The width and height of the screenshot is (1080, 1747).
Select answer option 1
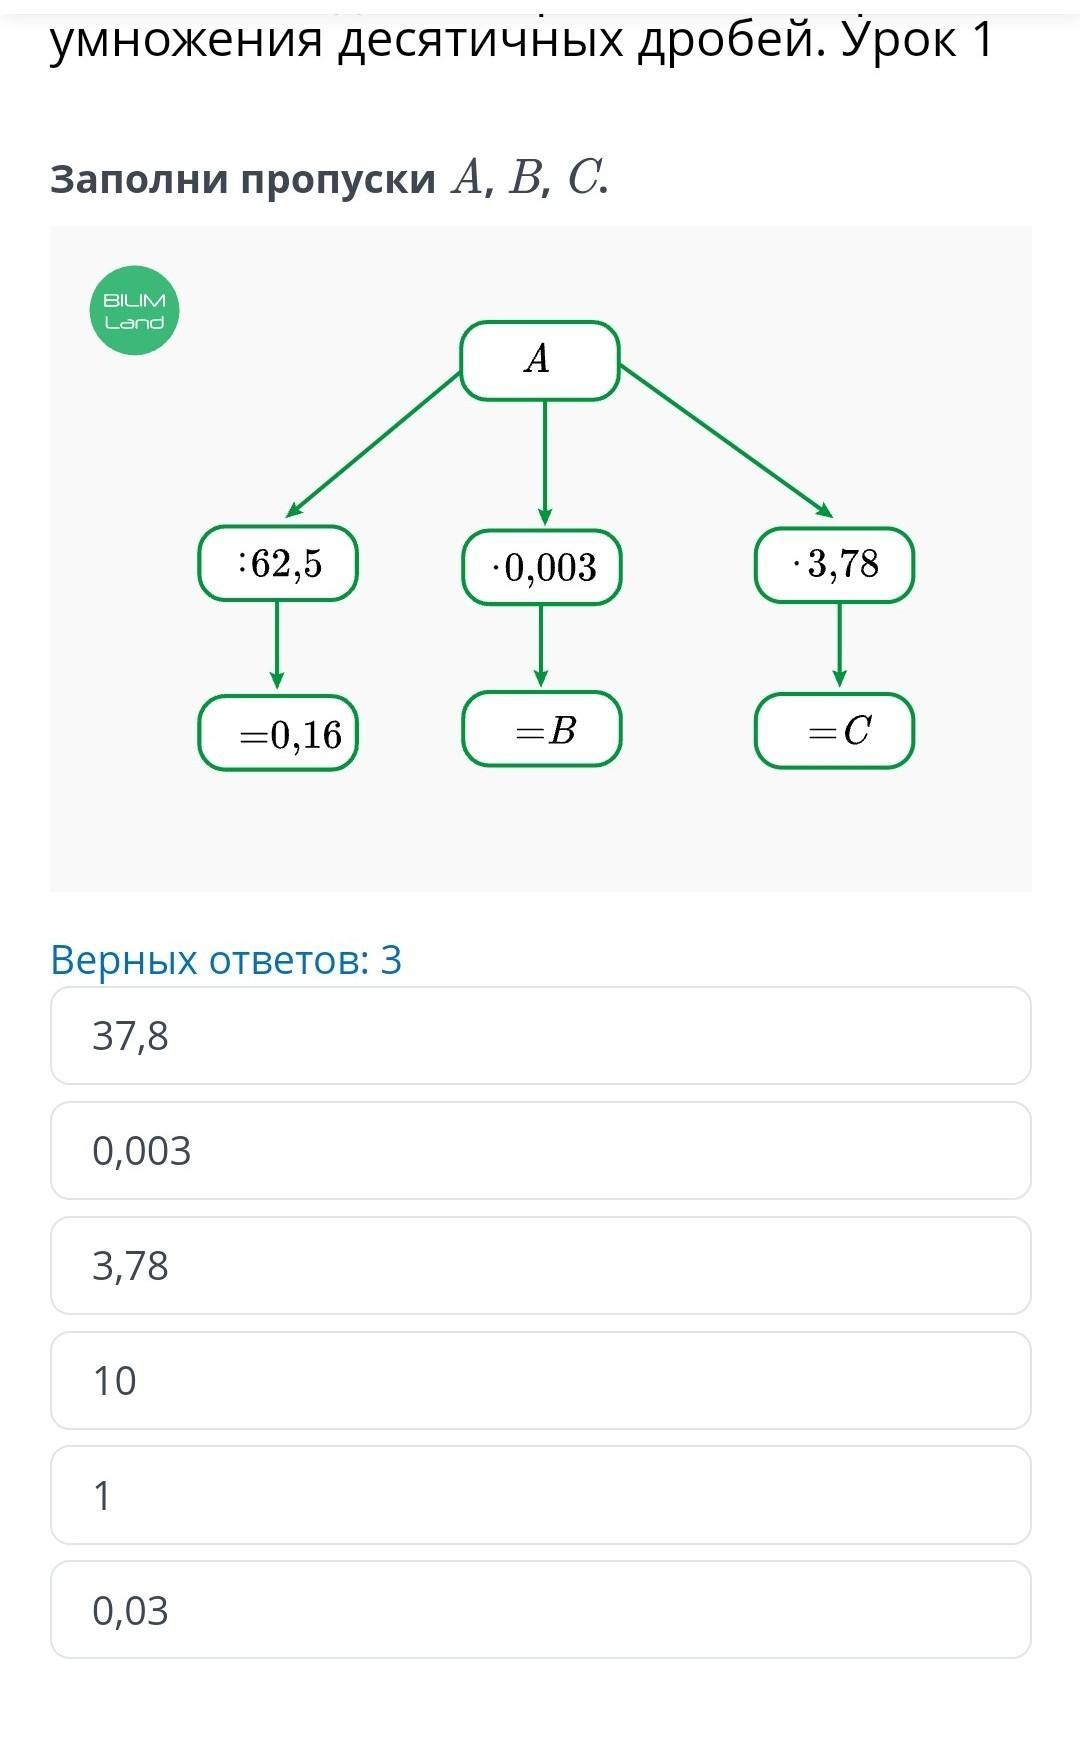540,1496
